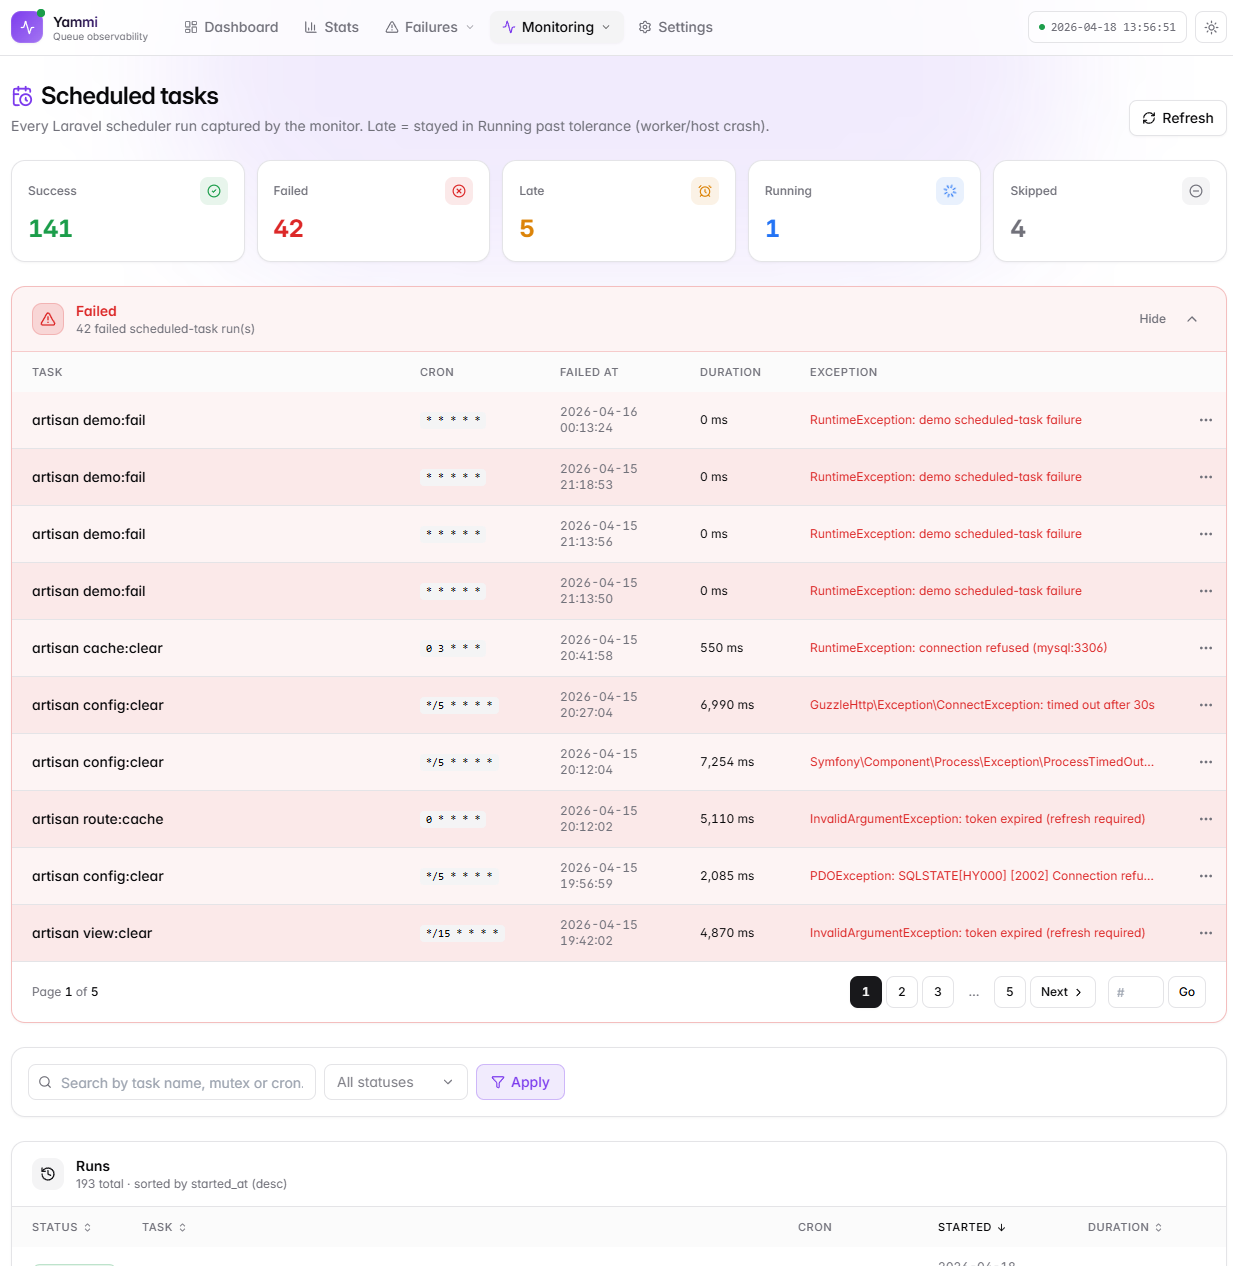Click the Failed card X-circle icon
This screenshot has width=1233, height=1266.
459,191
